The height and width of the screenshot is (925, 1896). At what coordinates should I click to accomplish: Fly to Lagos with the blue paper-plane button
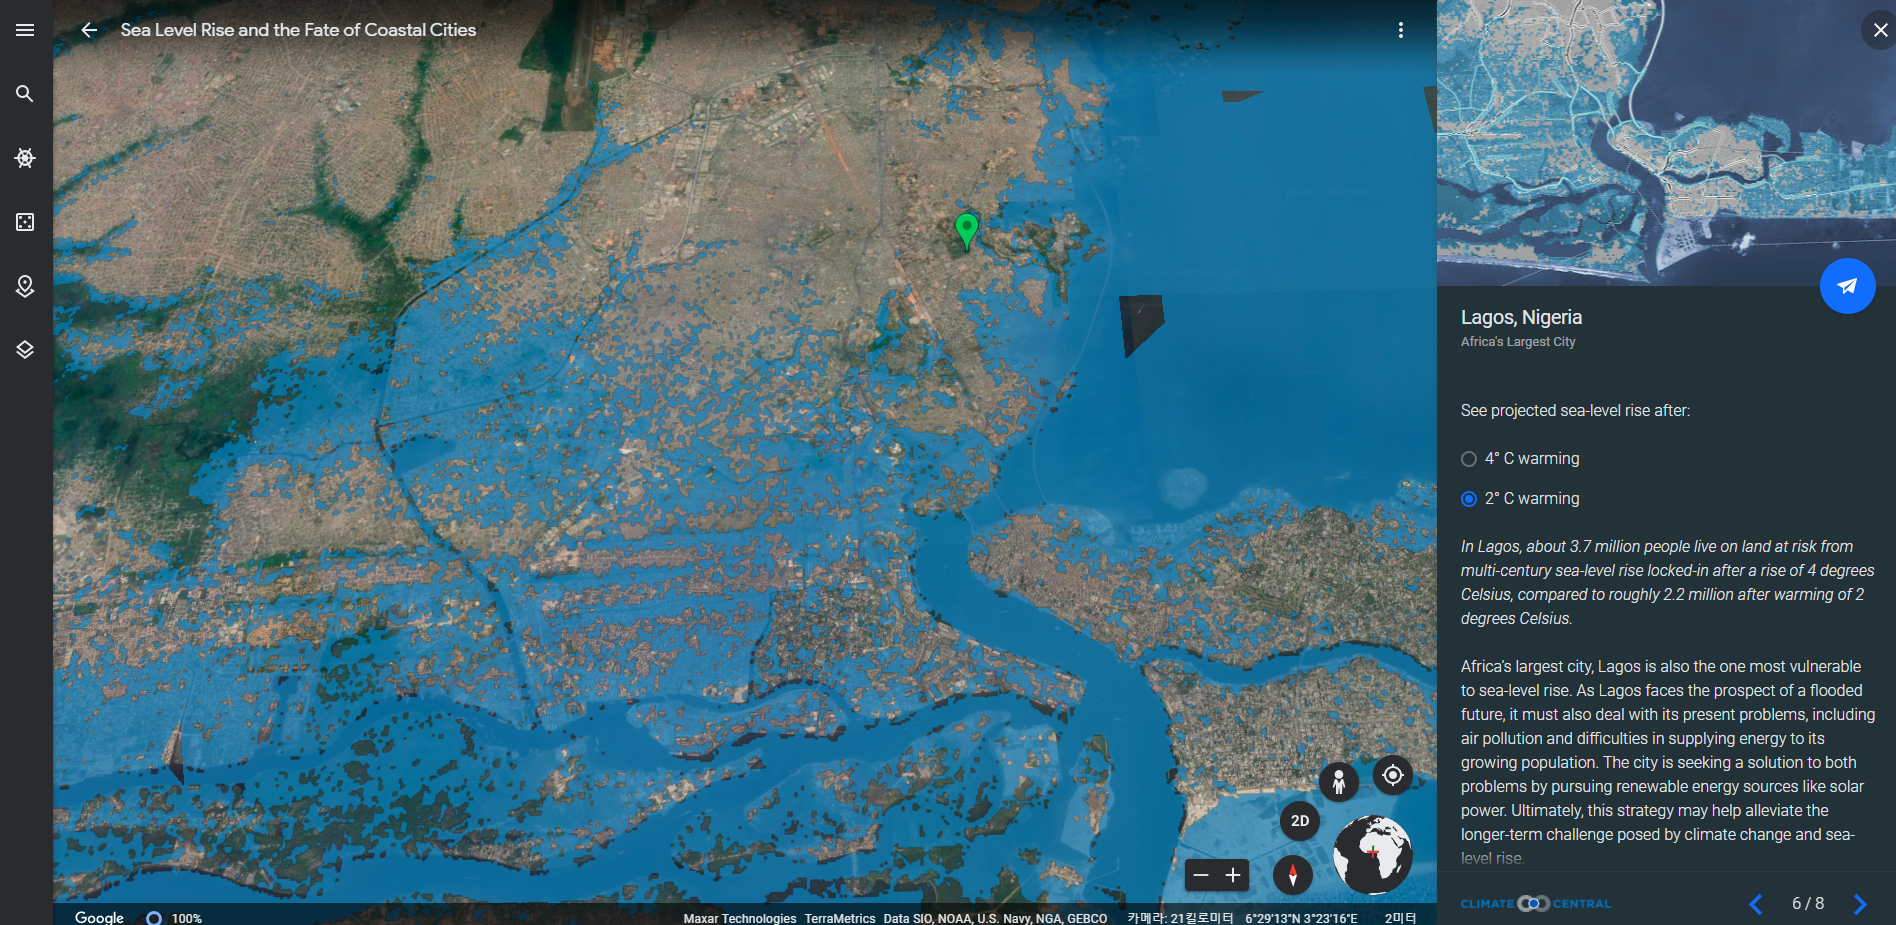1847,286
